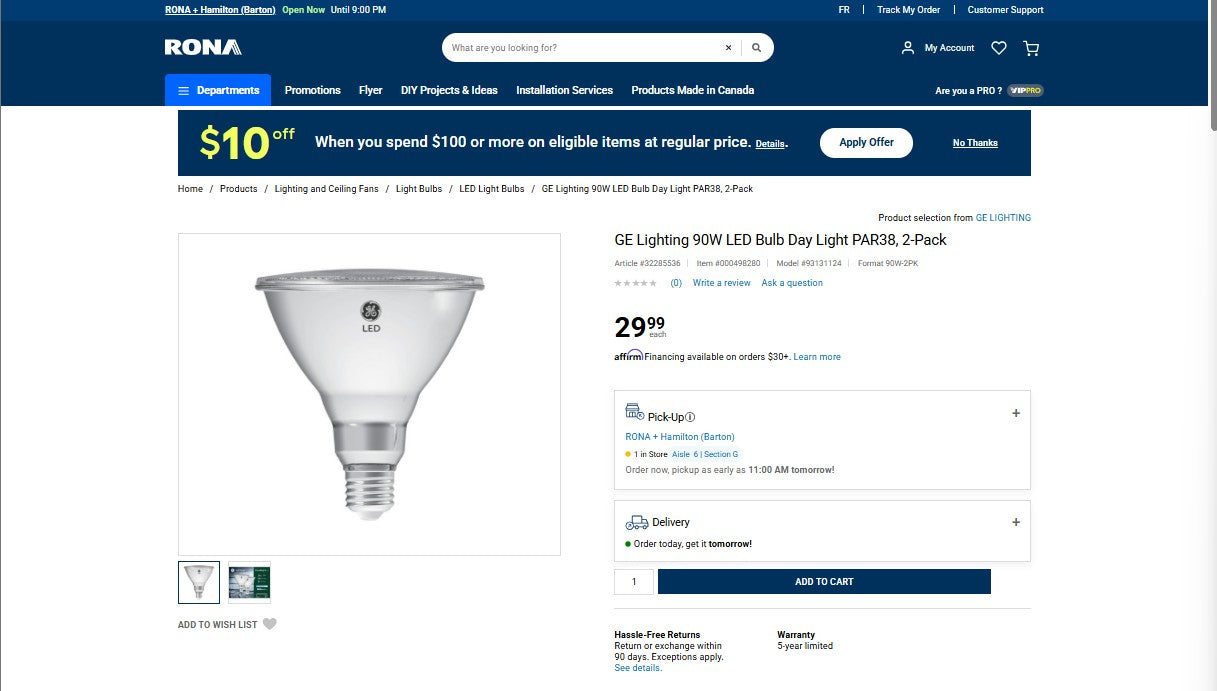This screenshot has height=691, width=1217.
Task: Click the Pick-Up store icon
Action: pyautogui.click(x=634, y=412)
